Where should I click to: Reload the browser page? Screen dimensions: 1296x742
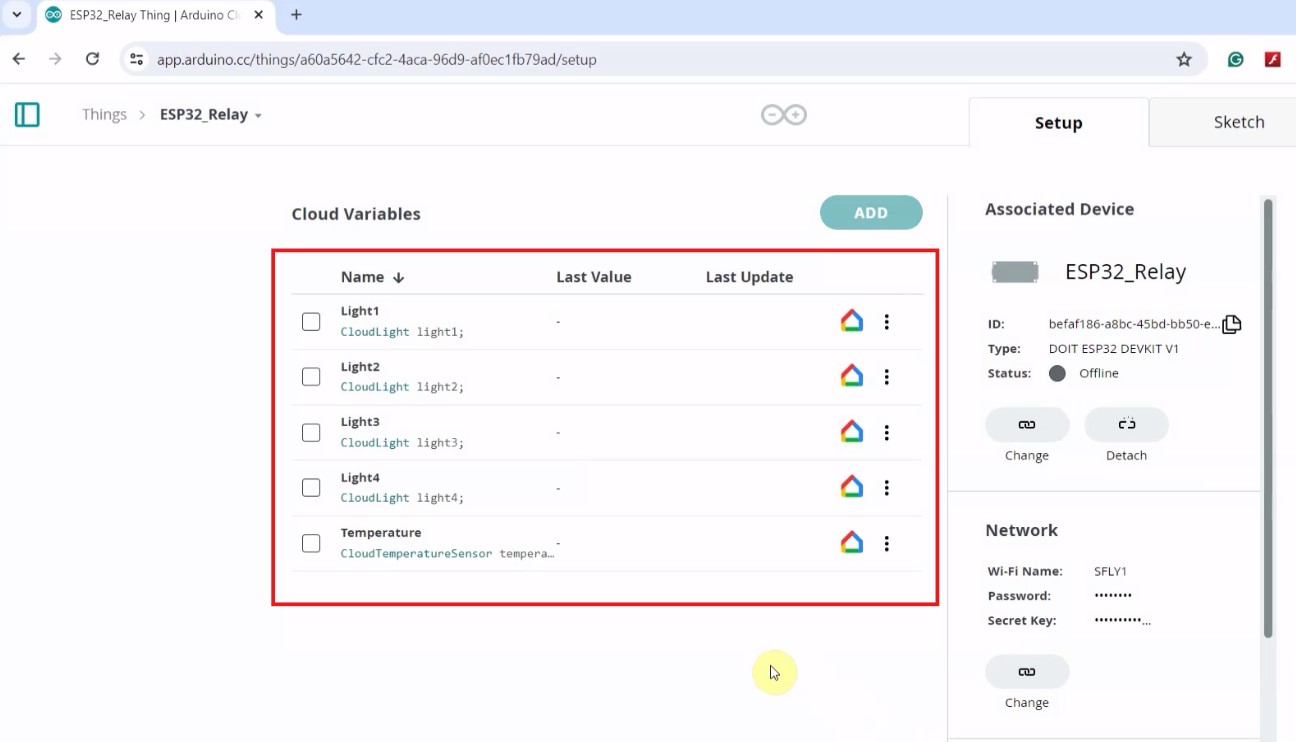[x=92, y=59]
